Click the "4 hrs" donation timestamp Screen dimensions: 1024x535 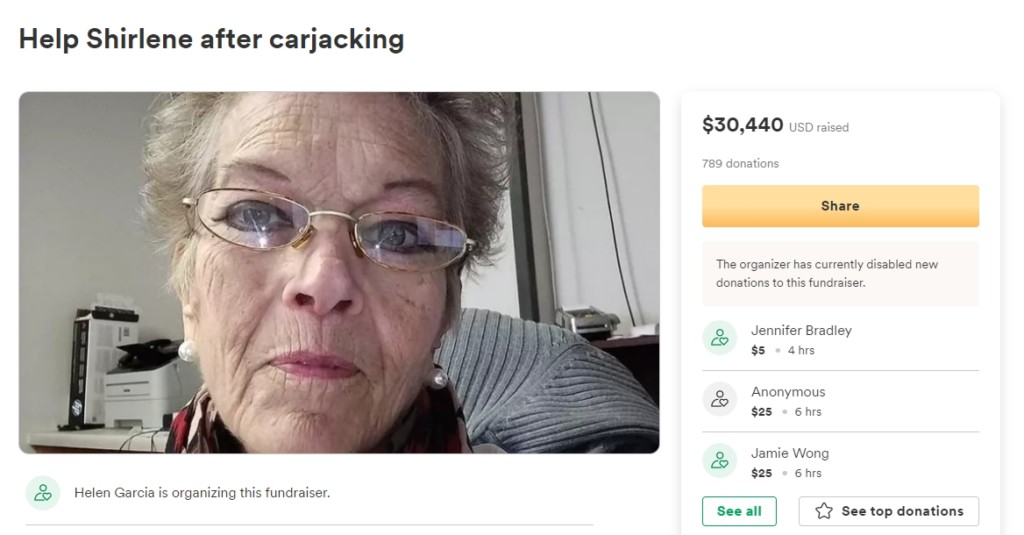tap(801, 351)
